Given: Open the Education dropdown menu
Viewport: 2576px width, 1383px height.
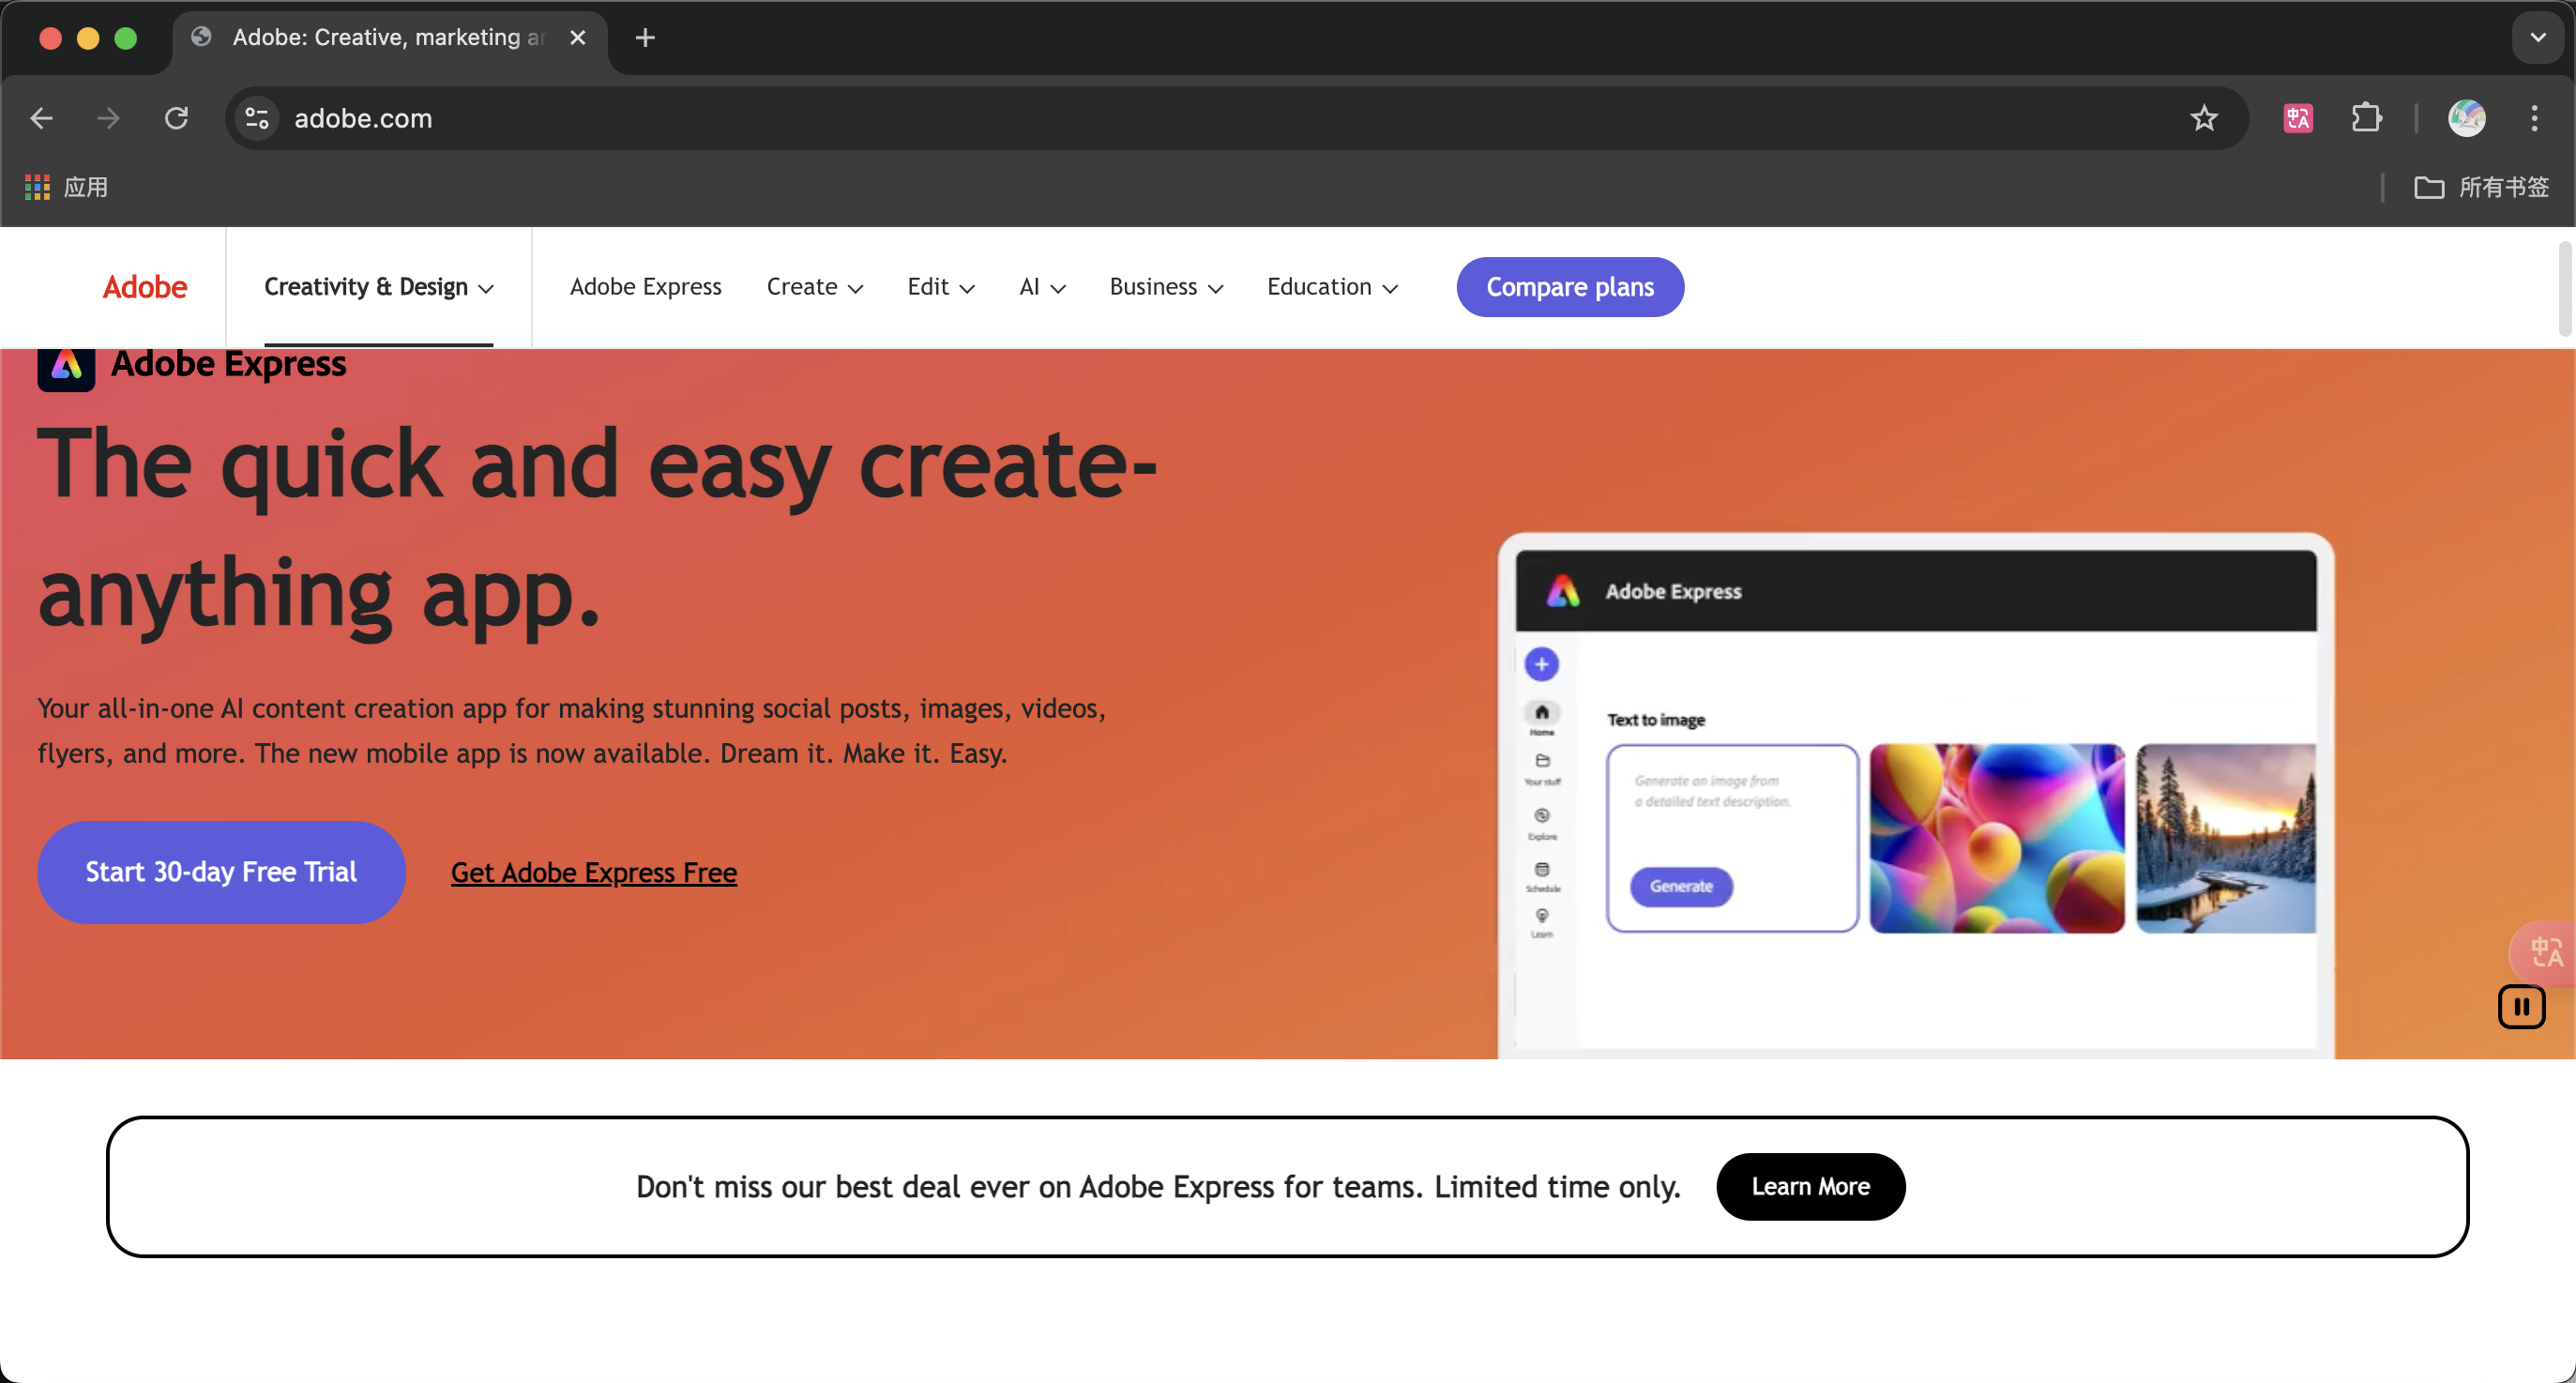Looking at the screenshot, I should tap(1334, 286).
